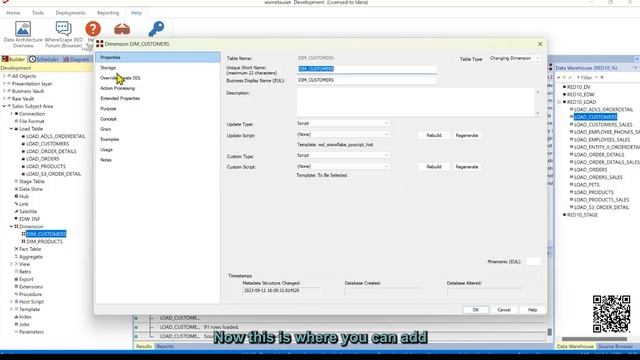Click Regenerate next to Update Script

coord(467,135)
